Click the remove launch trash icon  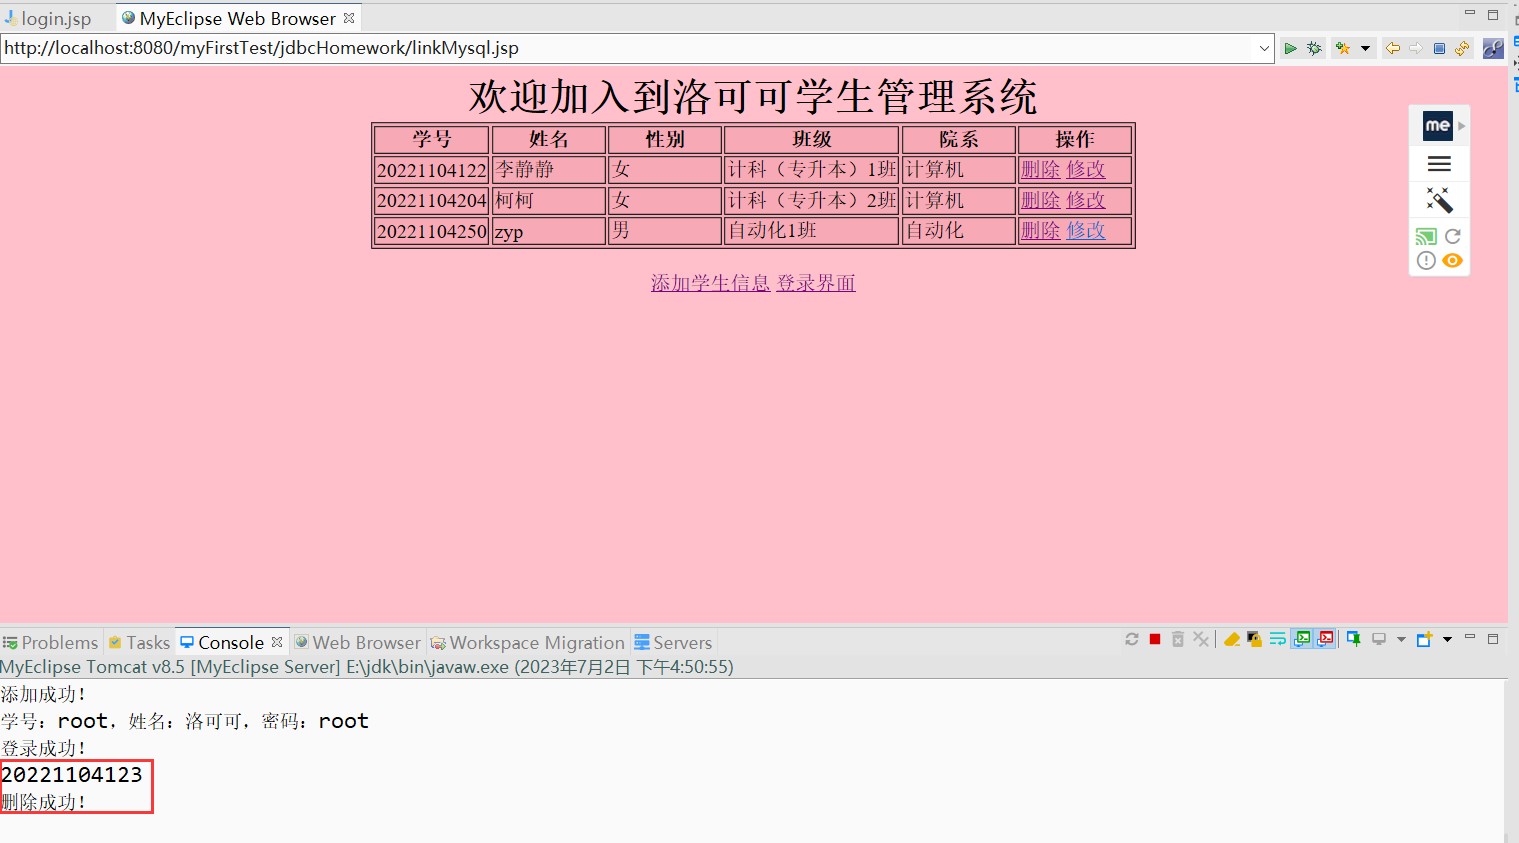(1178, 639)
